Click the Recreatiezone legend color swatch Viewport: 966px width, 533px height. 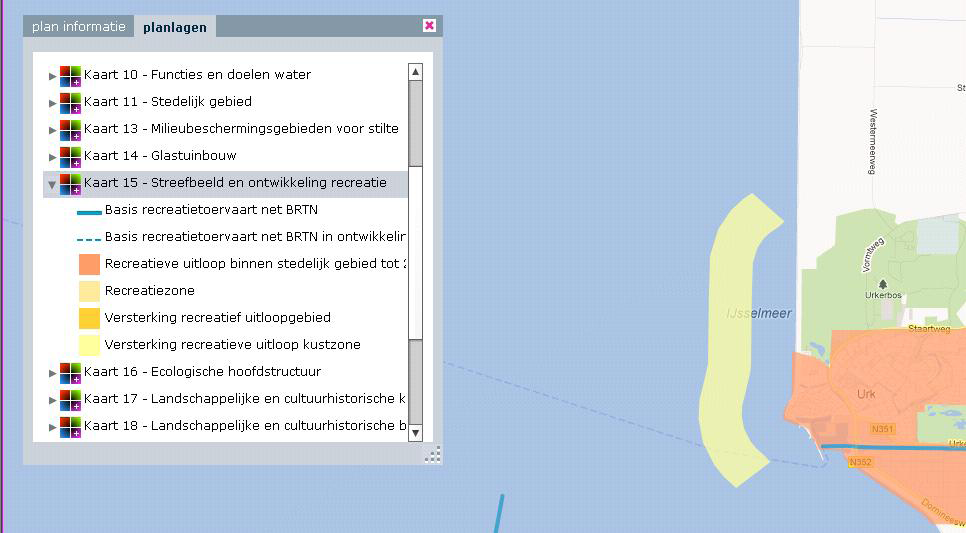(89, 291)
